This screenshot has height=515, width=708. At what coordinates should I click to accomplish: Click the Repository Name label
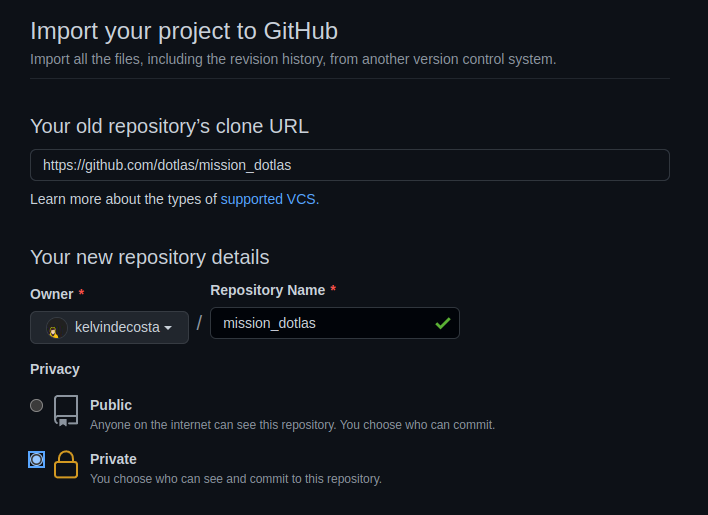click(268, 290)
